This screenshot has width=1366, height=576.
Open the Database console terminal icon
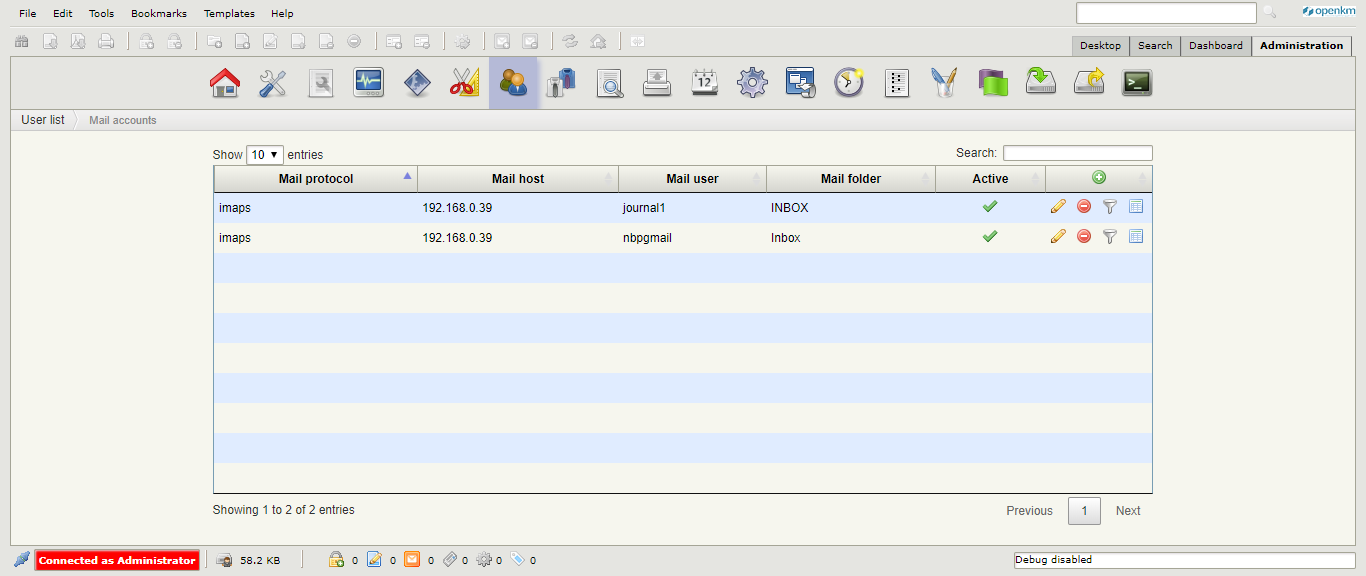1136,83
